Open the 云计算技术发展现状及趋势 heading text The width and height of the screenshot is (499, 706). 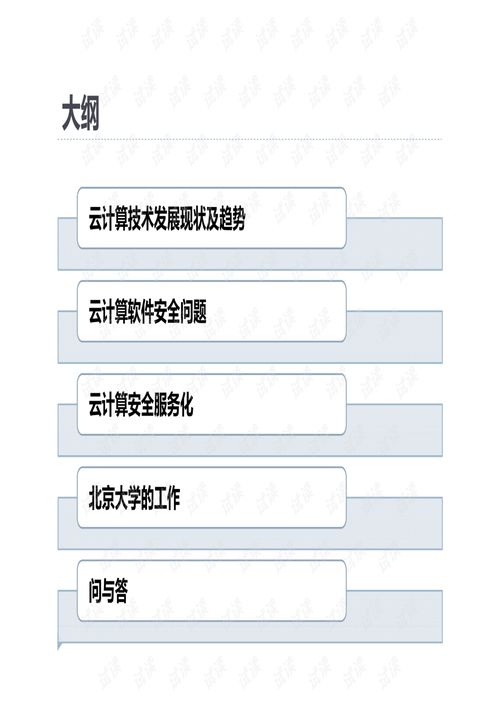(167, 219)
